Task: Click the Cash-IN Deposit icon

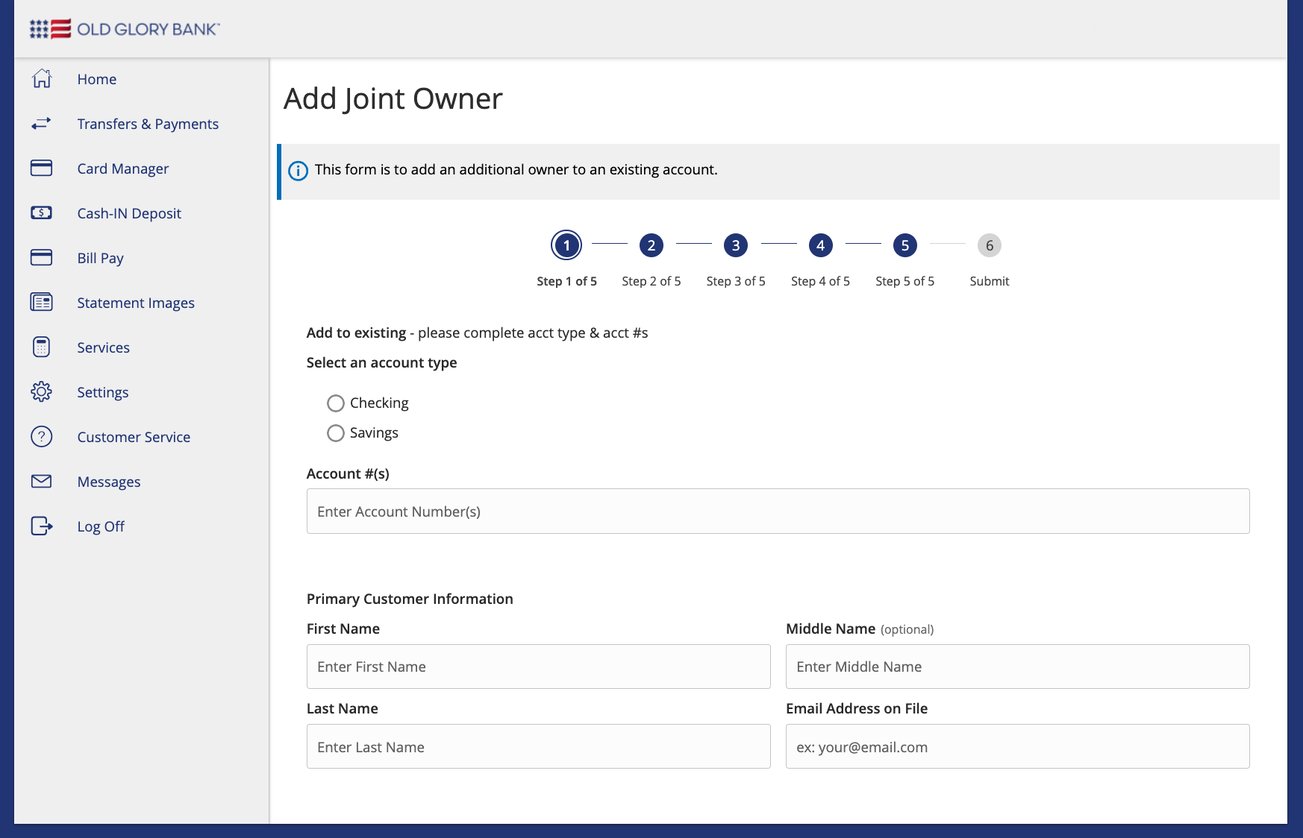Action: click(x=41, y=212)
